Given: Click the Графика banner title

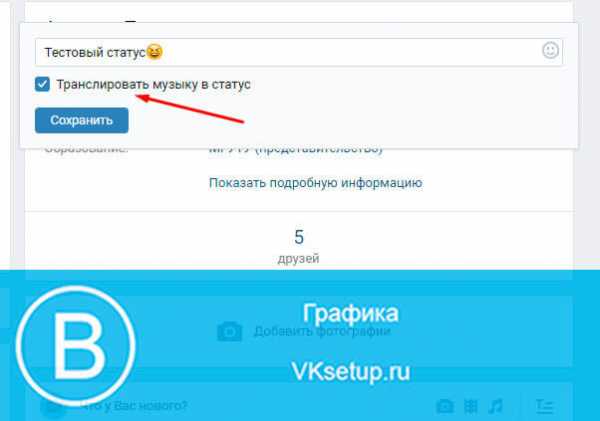Looking at the screenshot, I should click(x=351, y=313).
